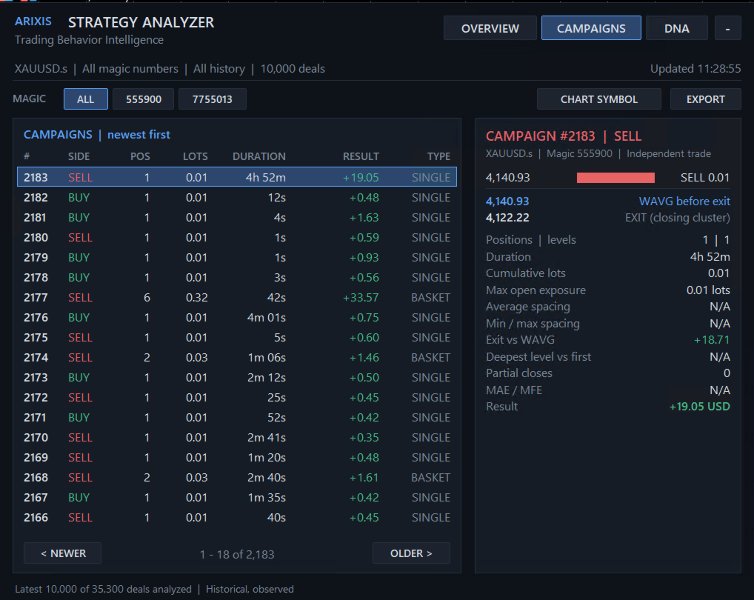Select campaign row 2173
The image size is (754, 600).
coord(237,377)
